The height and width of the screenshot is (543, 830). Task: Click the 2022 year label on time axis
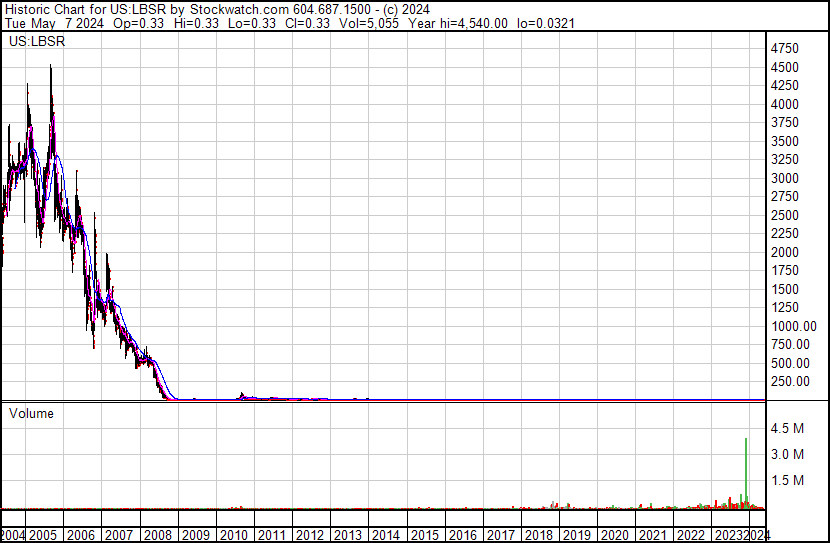pyautogui.click(x=691, y=535)
